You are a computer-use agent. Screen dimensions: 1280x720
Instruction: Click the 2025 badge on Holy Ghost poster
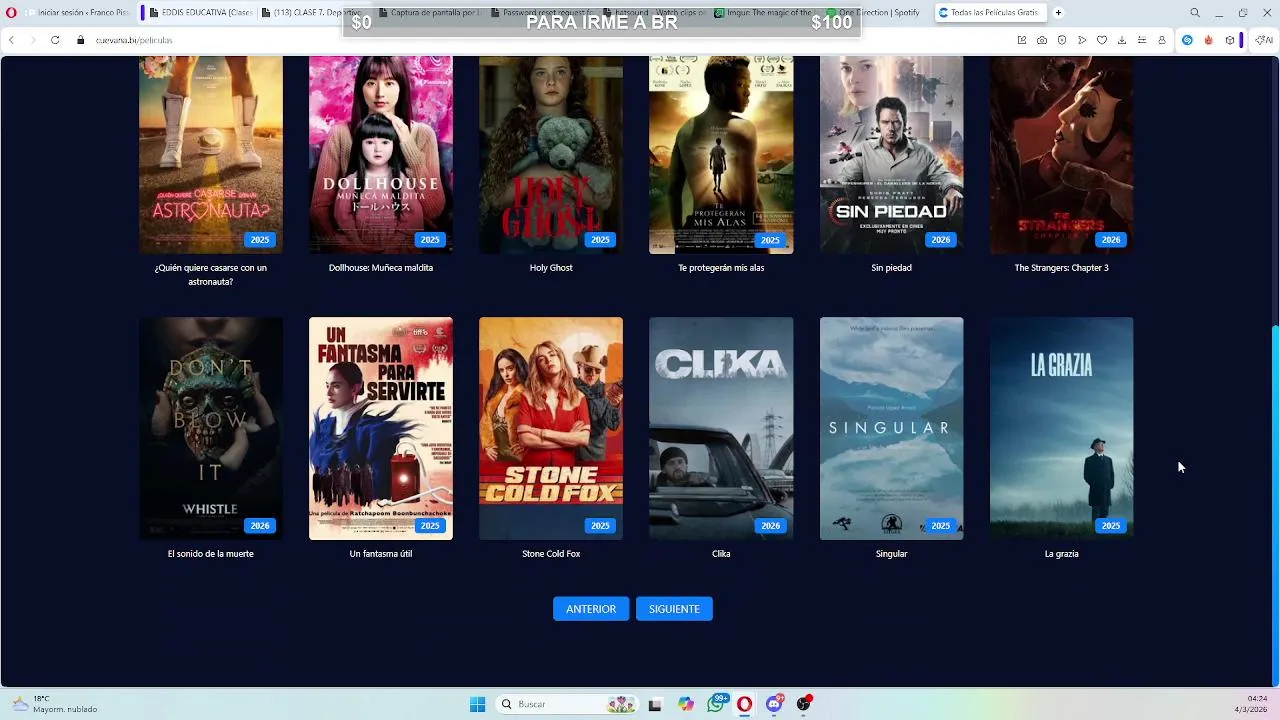[x=600, y=240]
